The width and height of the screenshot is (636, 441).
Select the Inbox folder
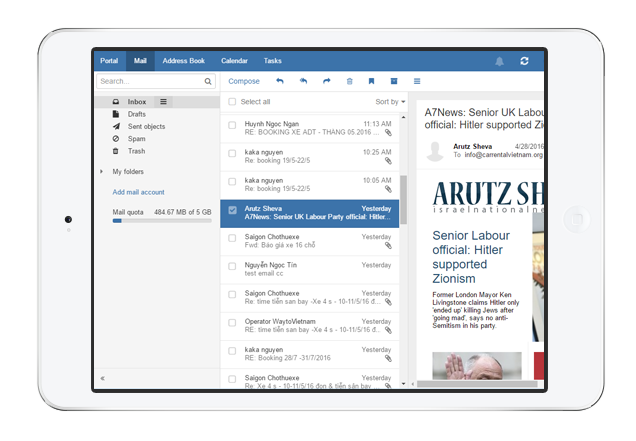click(137, 102)
